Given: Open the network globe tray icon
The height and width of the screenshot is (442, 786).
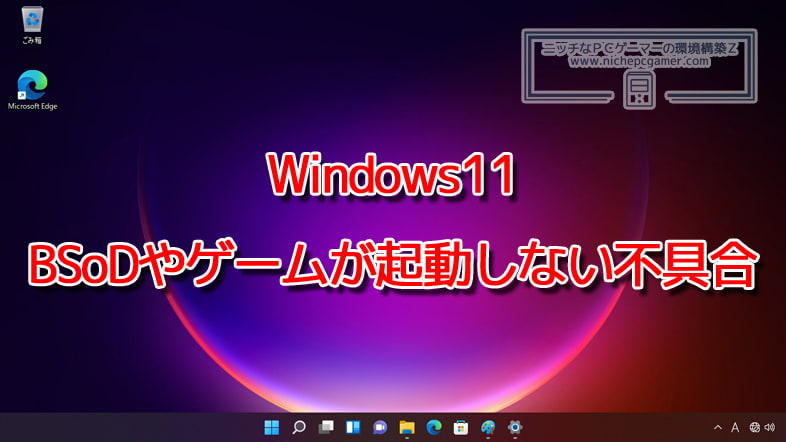Looking at the screenshot, I should 754,427.
